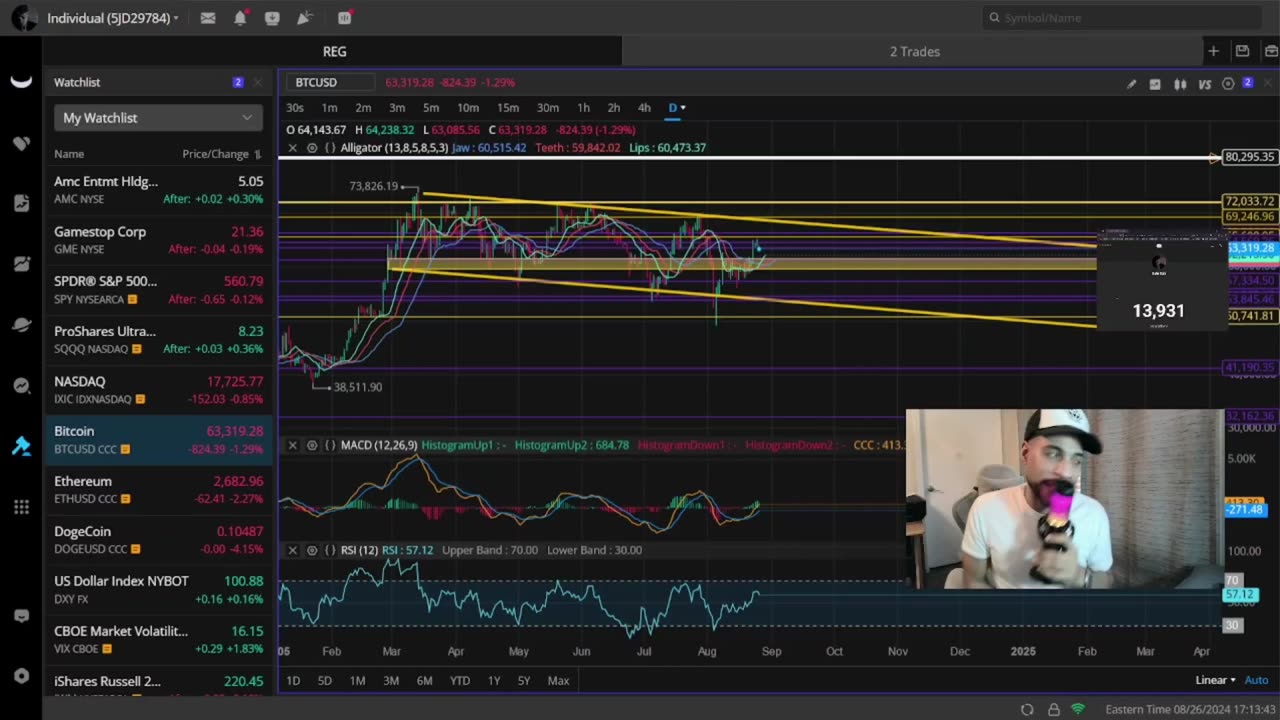Toggle RSI indicator visibility eye
1280x720 pixels.
pyautogui.click(x=312, y=550)
